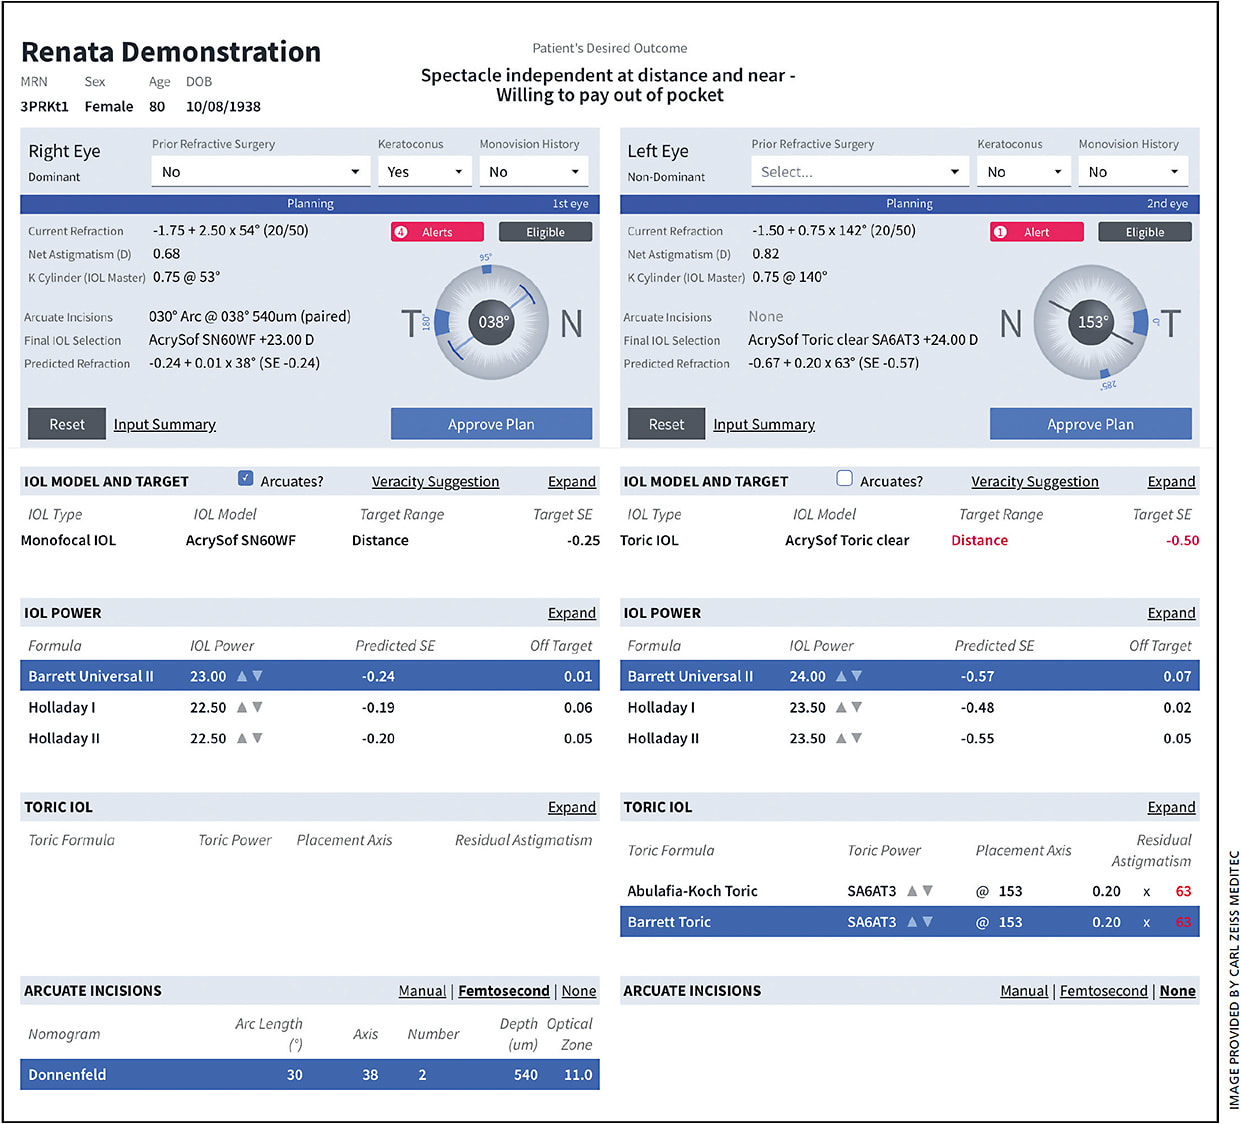Screen dimensions: 1241x1124
Task: Expand left eye Toric IOL section
Action: point(1171,807)
